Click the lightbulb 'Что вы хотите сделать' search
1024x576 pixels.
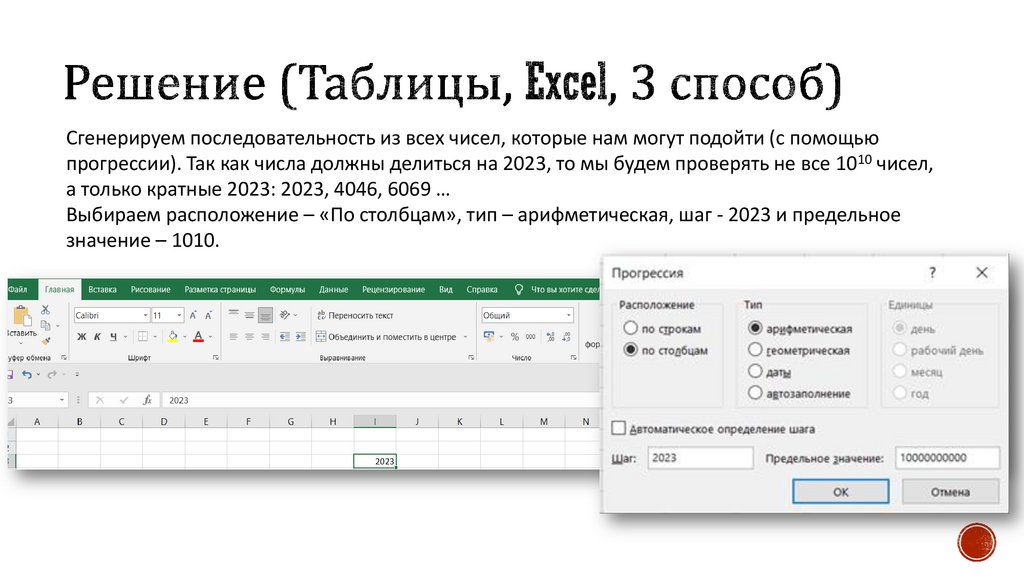point(519,289)
